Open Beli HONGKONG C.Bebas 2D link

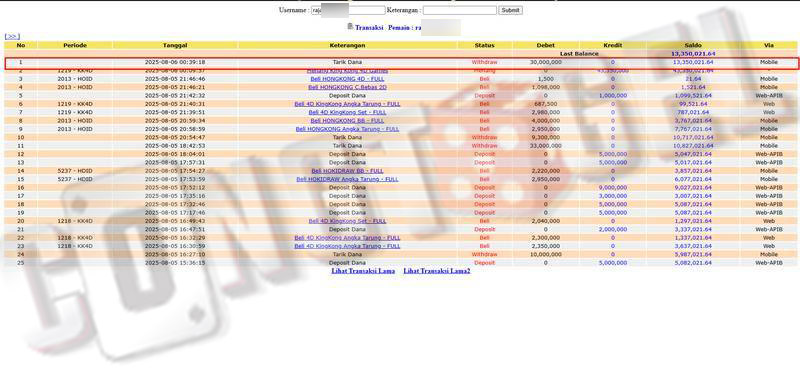pyautogui.click(x=347, y=87)
